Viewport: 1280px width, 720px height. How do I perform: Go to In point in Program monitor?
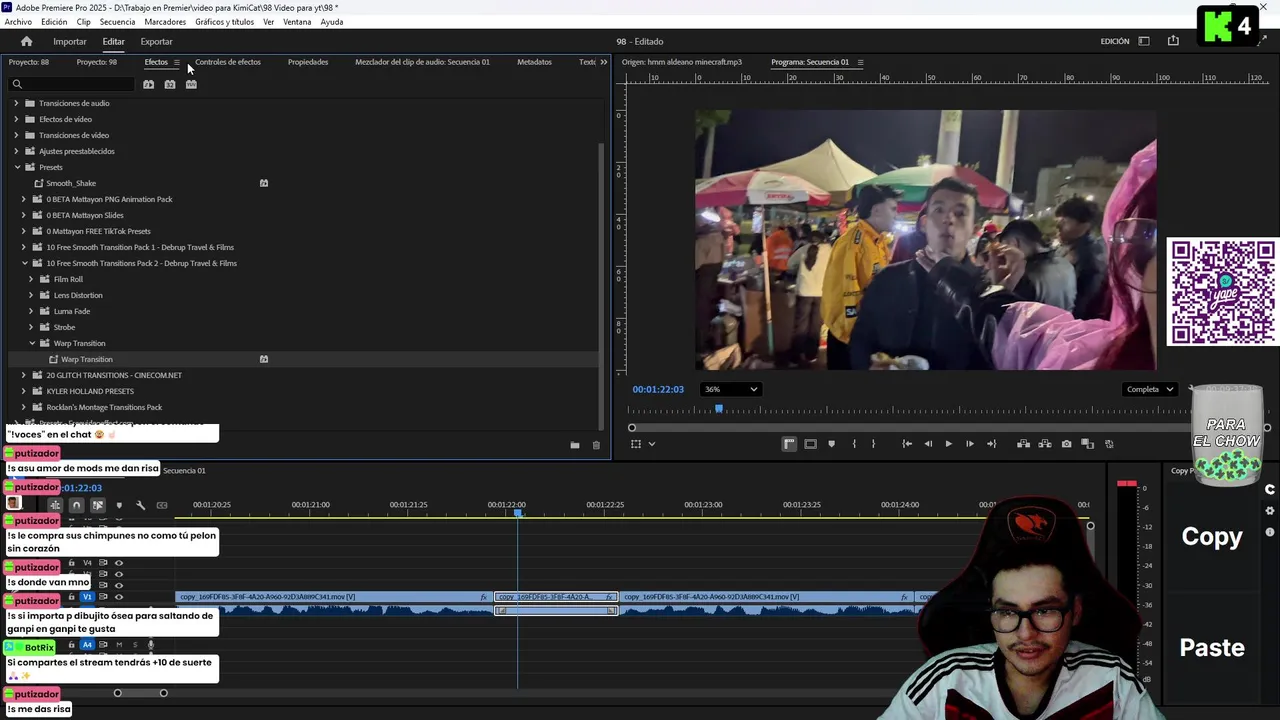coord(907,444)
